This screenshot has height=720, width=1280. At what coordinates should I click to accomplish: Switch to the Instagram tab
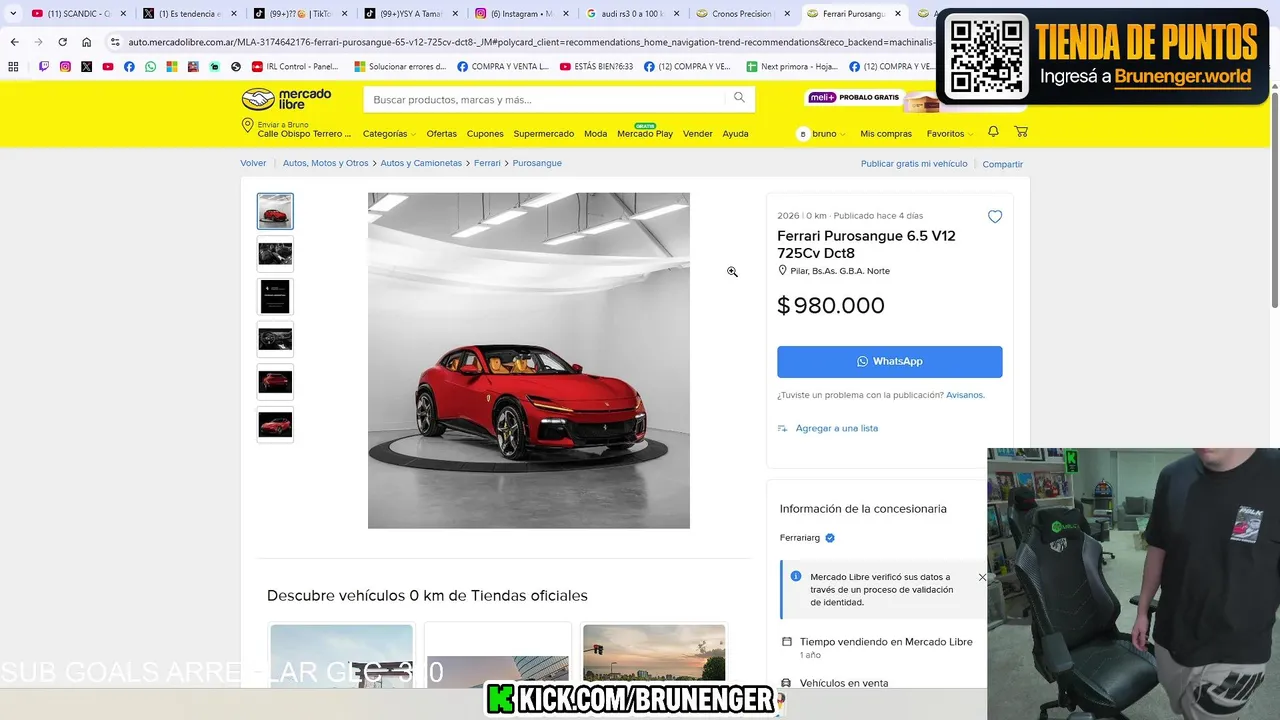(520, 14)
